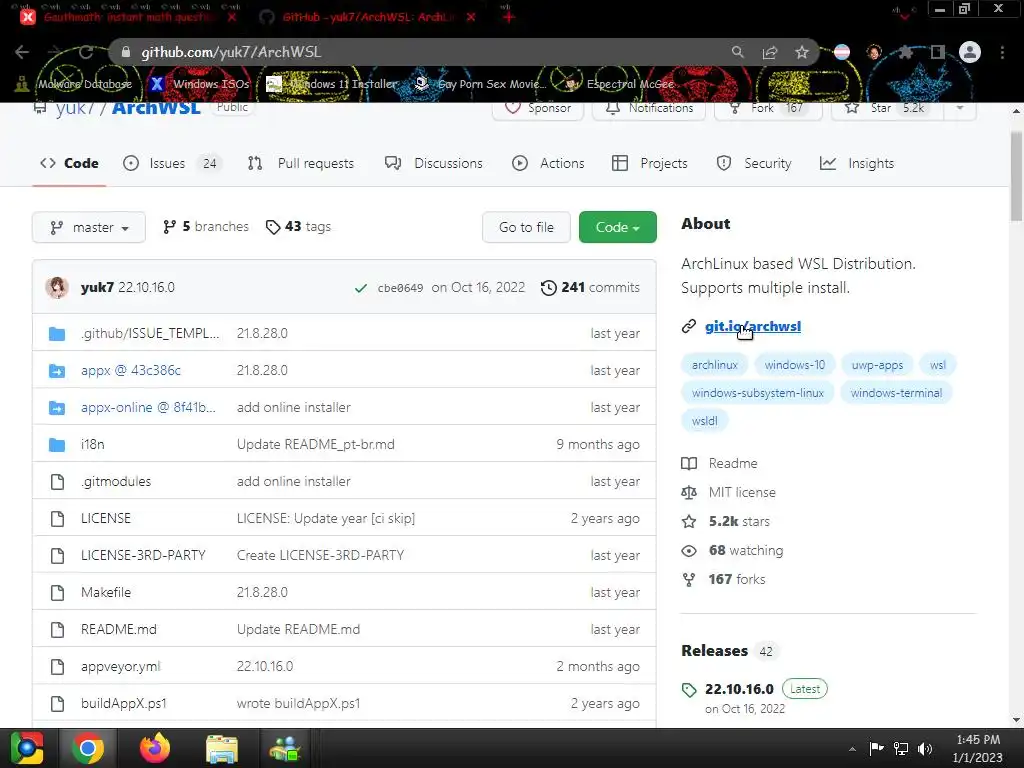The image size is (1024, 768).
Task: View the 5.2k stars stargazers
Action: point(726,521)
